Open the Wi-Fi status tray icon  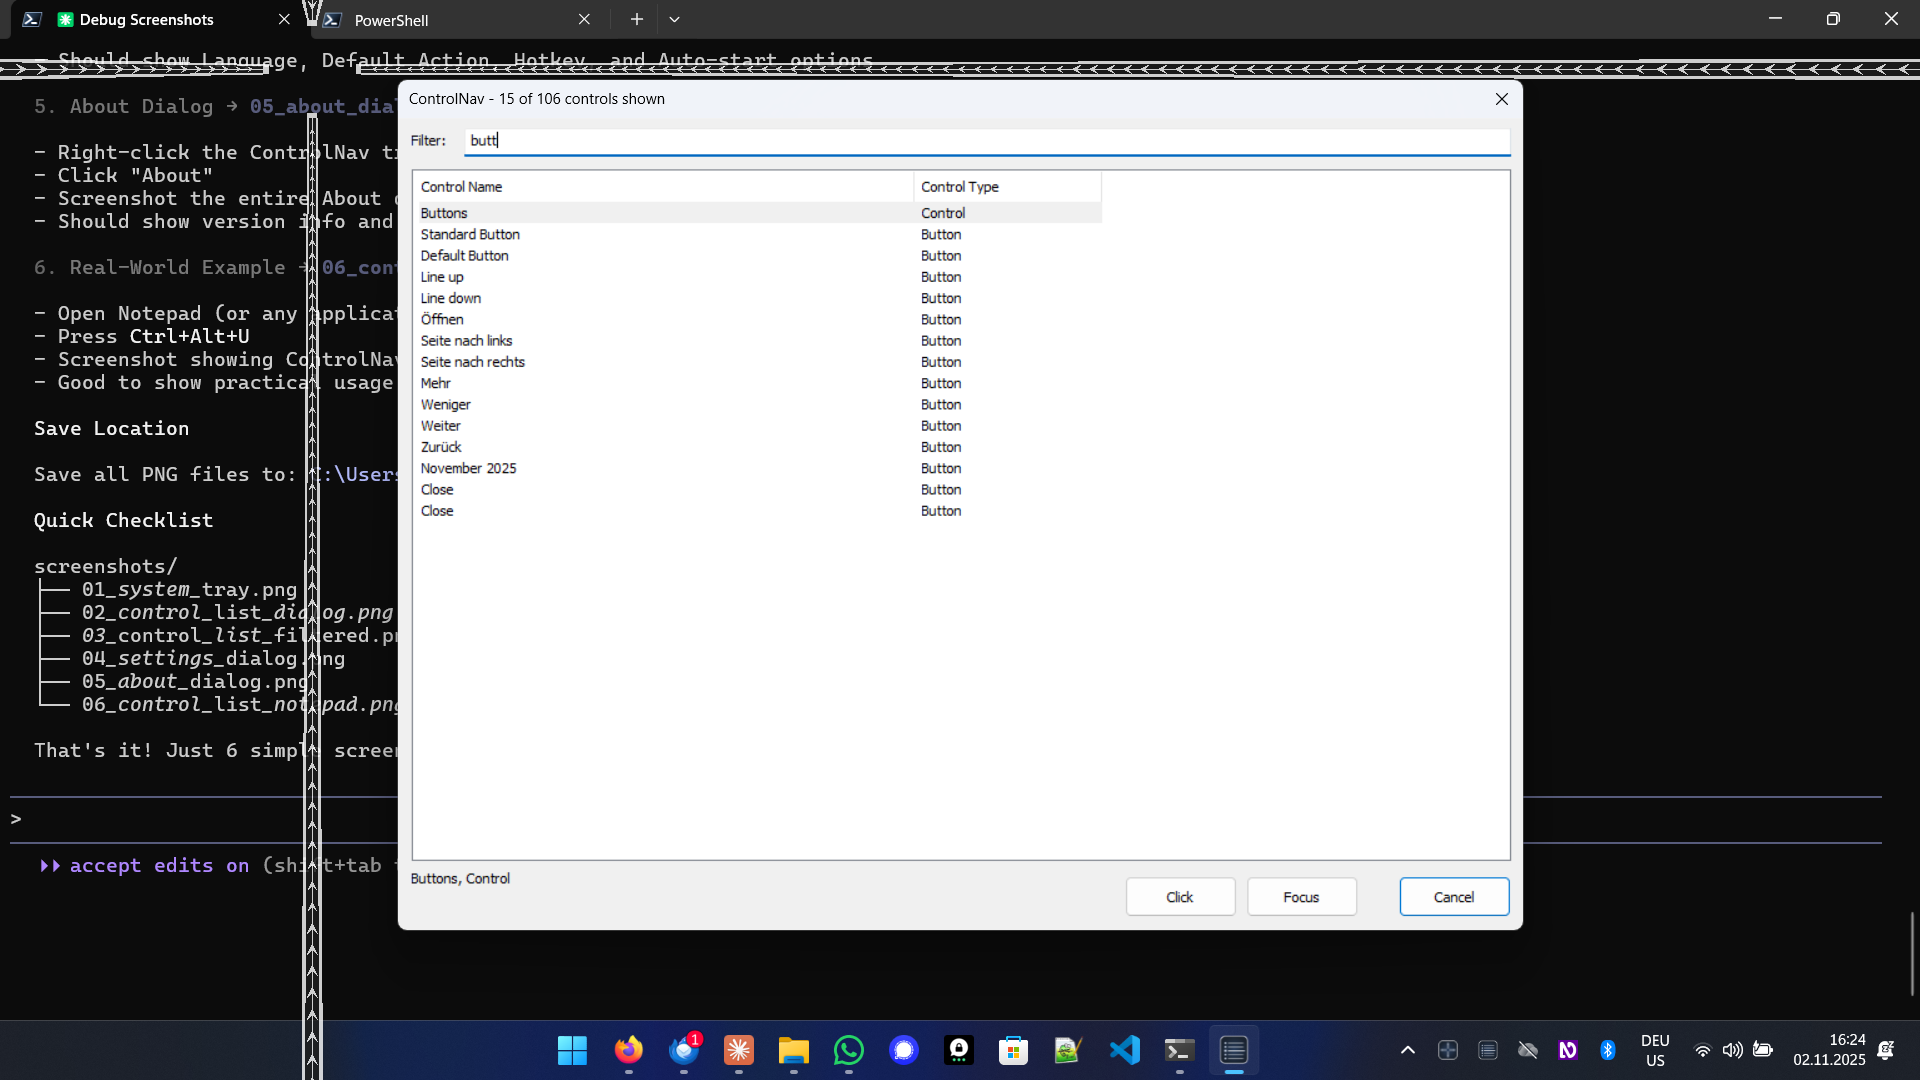[x=1703, y=1052]
